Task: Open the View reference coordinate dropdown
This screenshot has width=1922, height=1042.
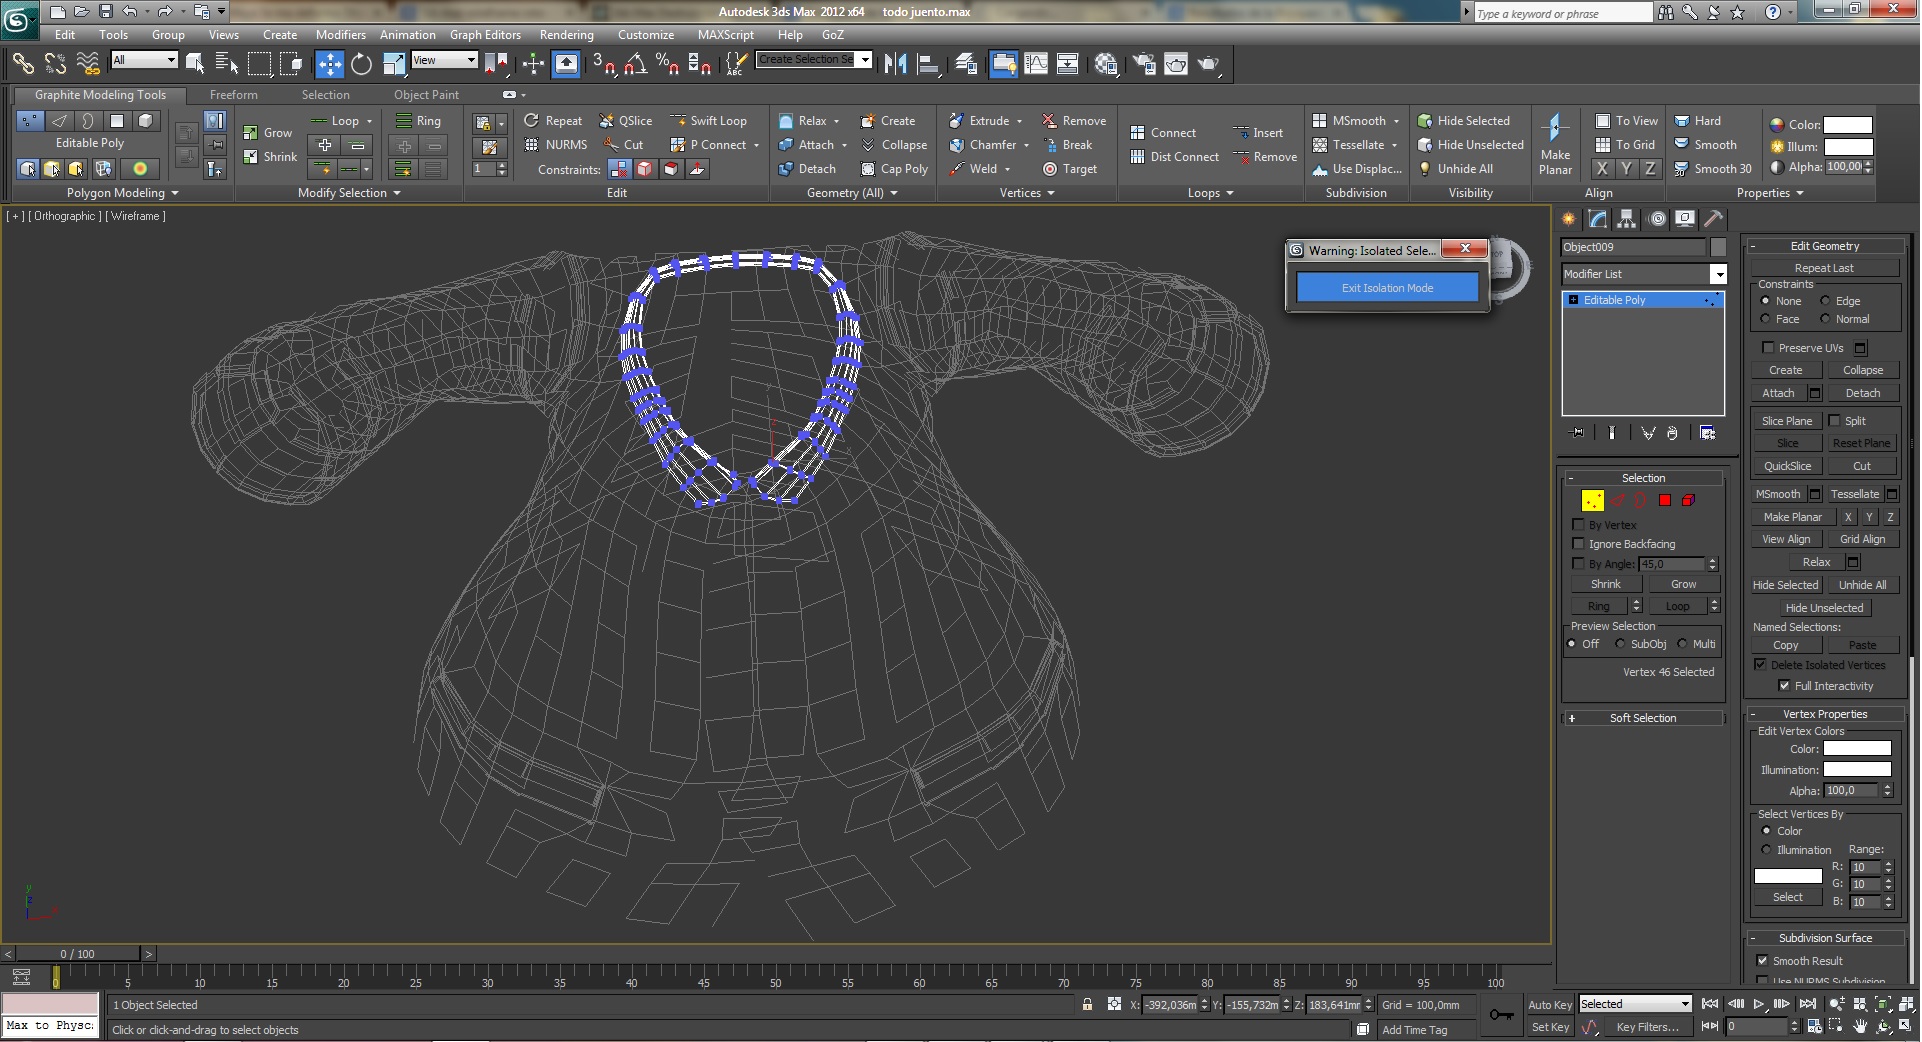Action: 444,60
